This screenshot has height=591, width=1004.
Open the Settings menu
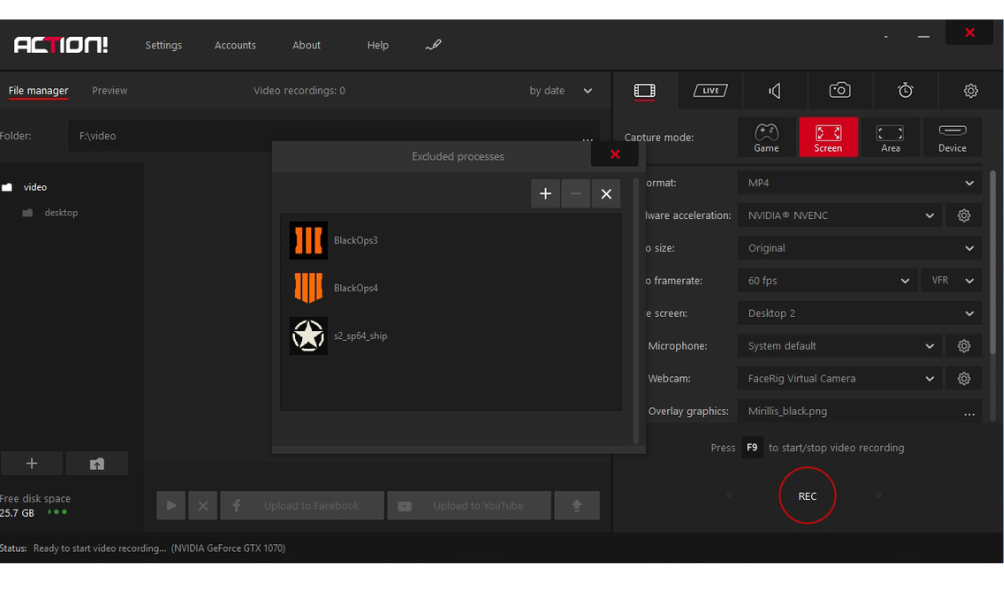tap(163, 45)
